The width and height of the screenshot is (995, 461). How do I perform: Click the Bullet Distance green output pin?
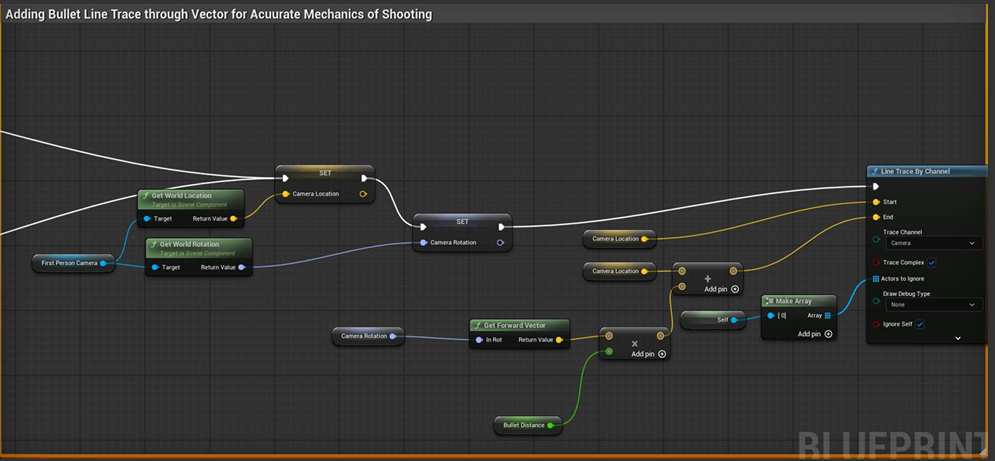(550, 425)
